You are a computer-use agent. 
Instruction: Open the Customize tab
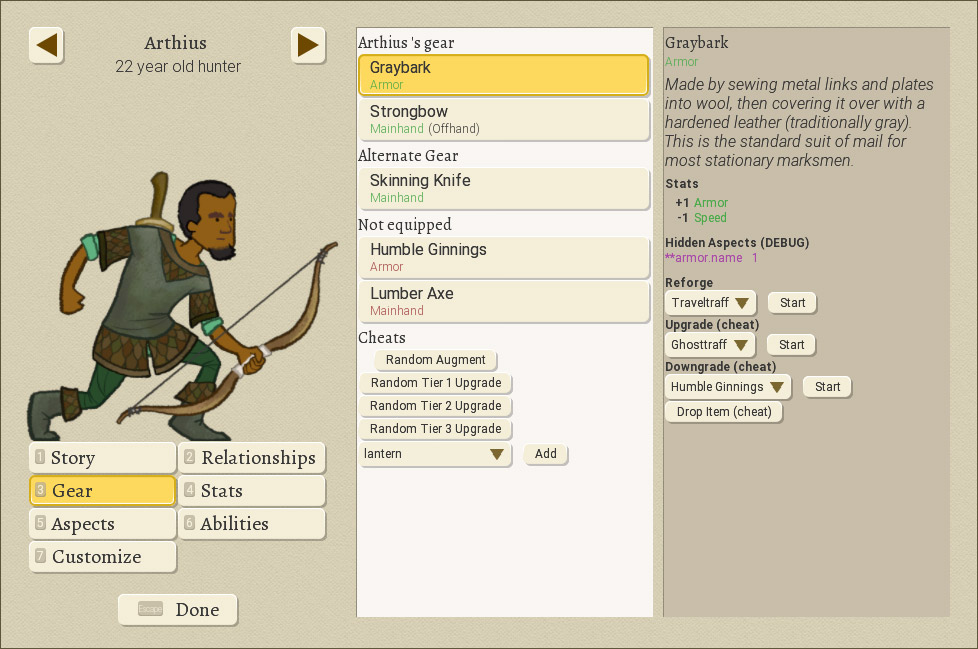click(x=103, y=557)
